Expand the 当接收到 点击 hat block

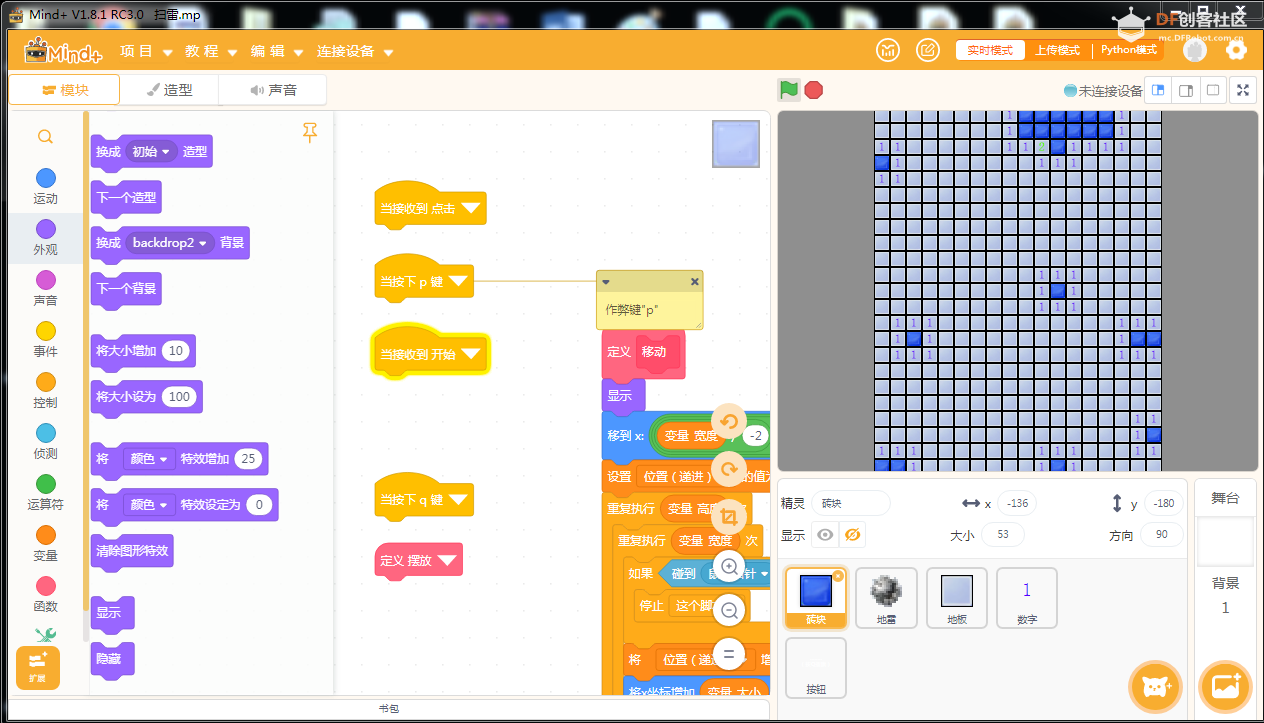(472, 209)
